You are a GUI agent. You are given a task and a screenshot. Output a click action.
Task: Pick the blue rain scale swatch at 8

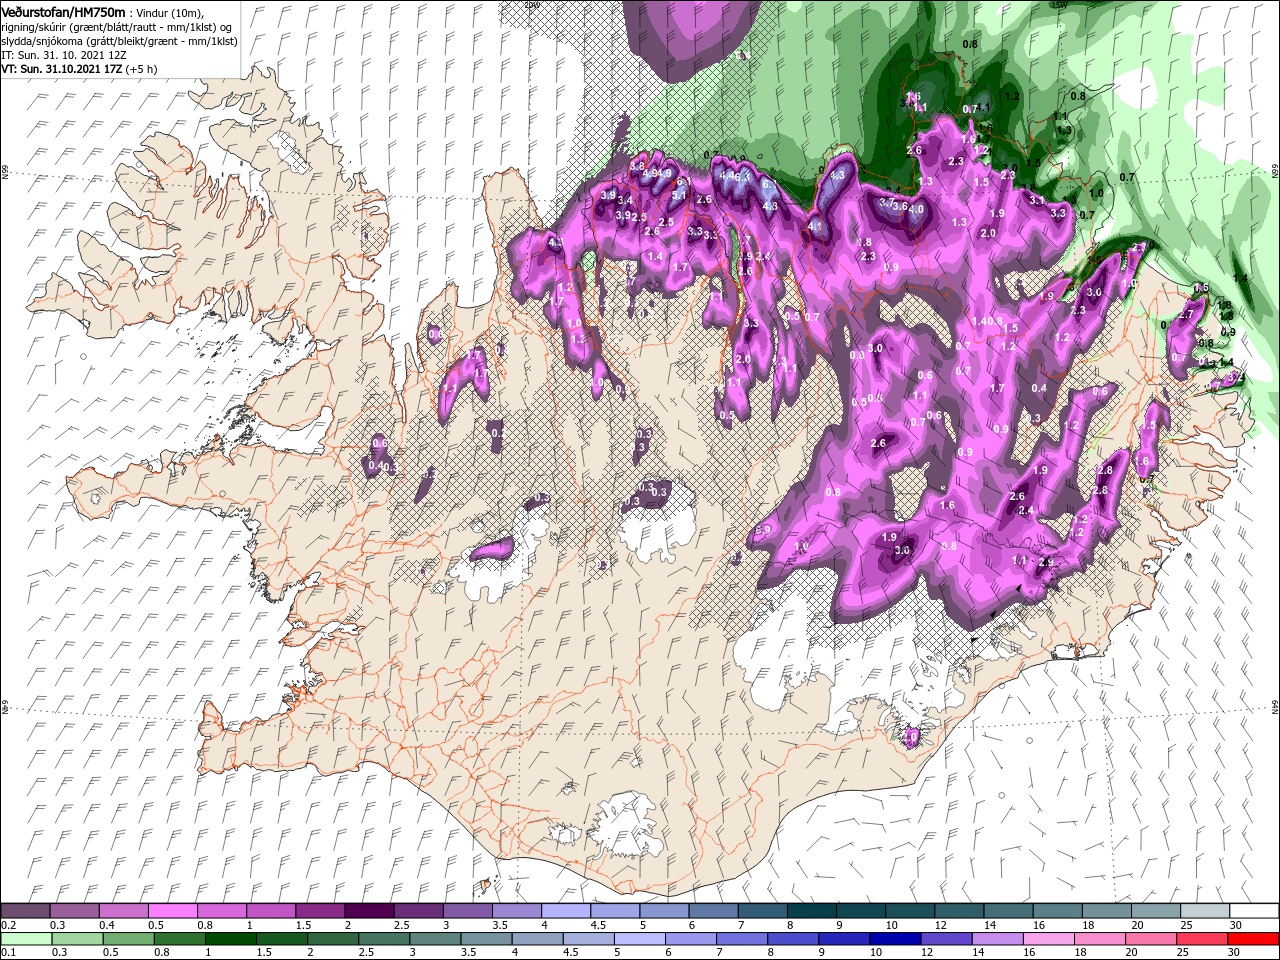click(x=793, y=939)
